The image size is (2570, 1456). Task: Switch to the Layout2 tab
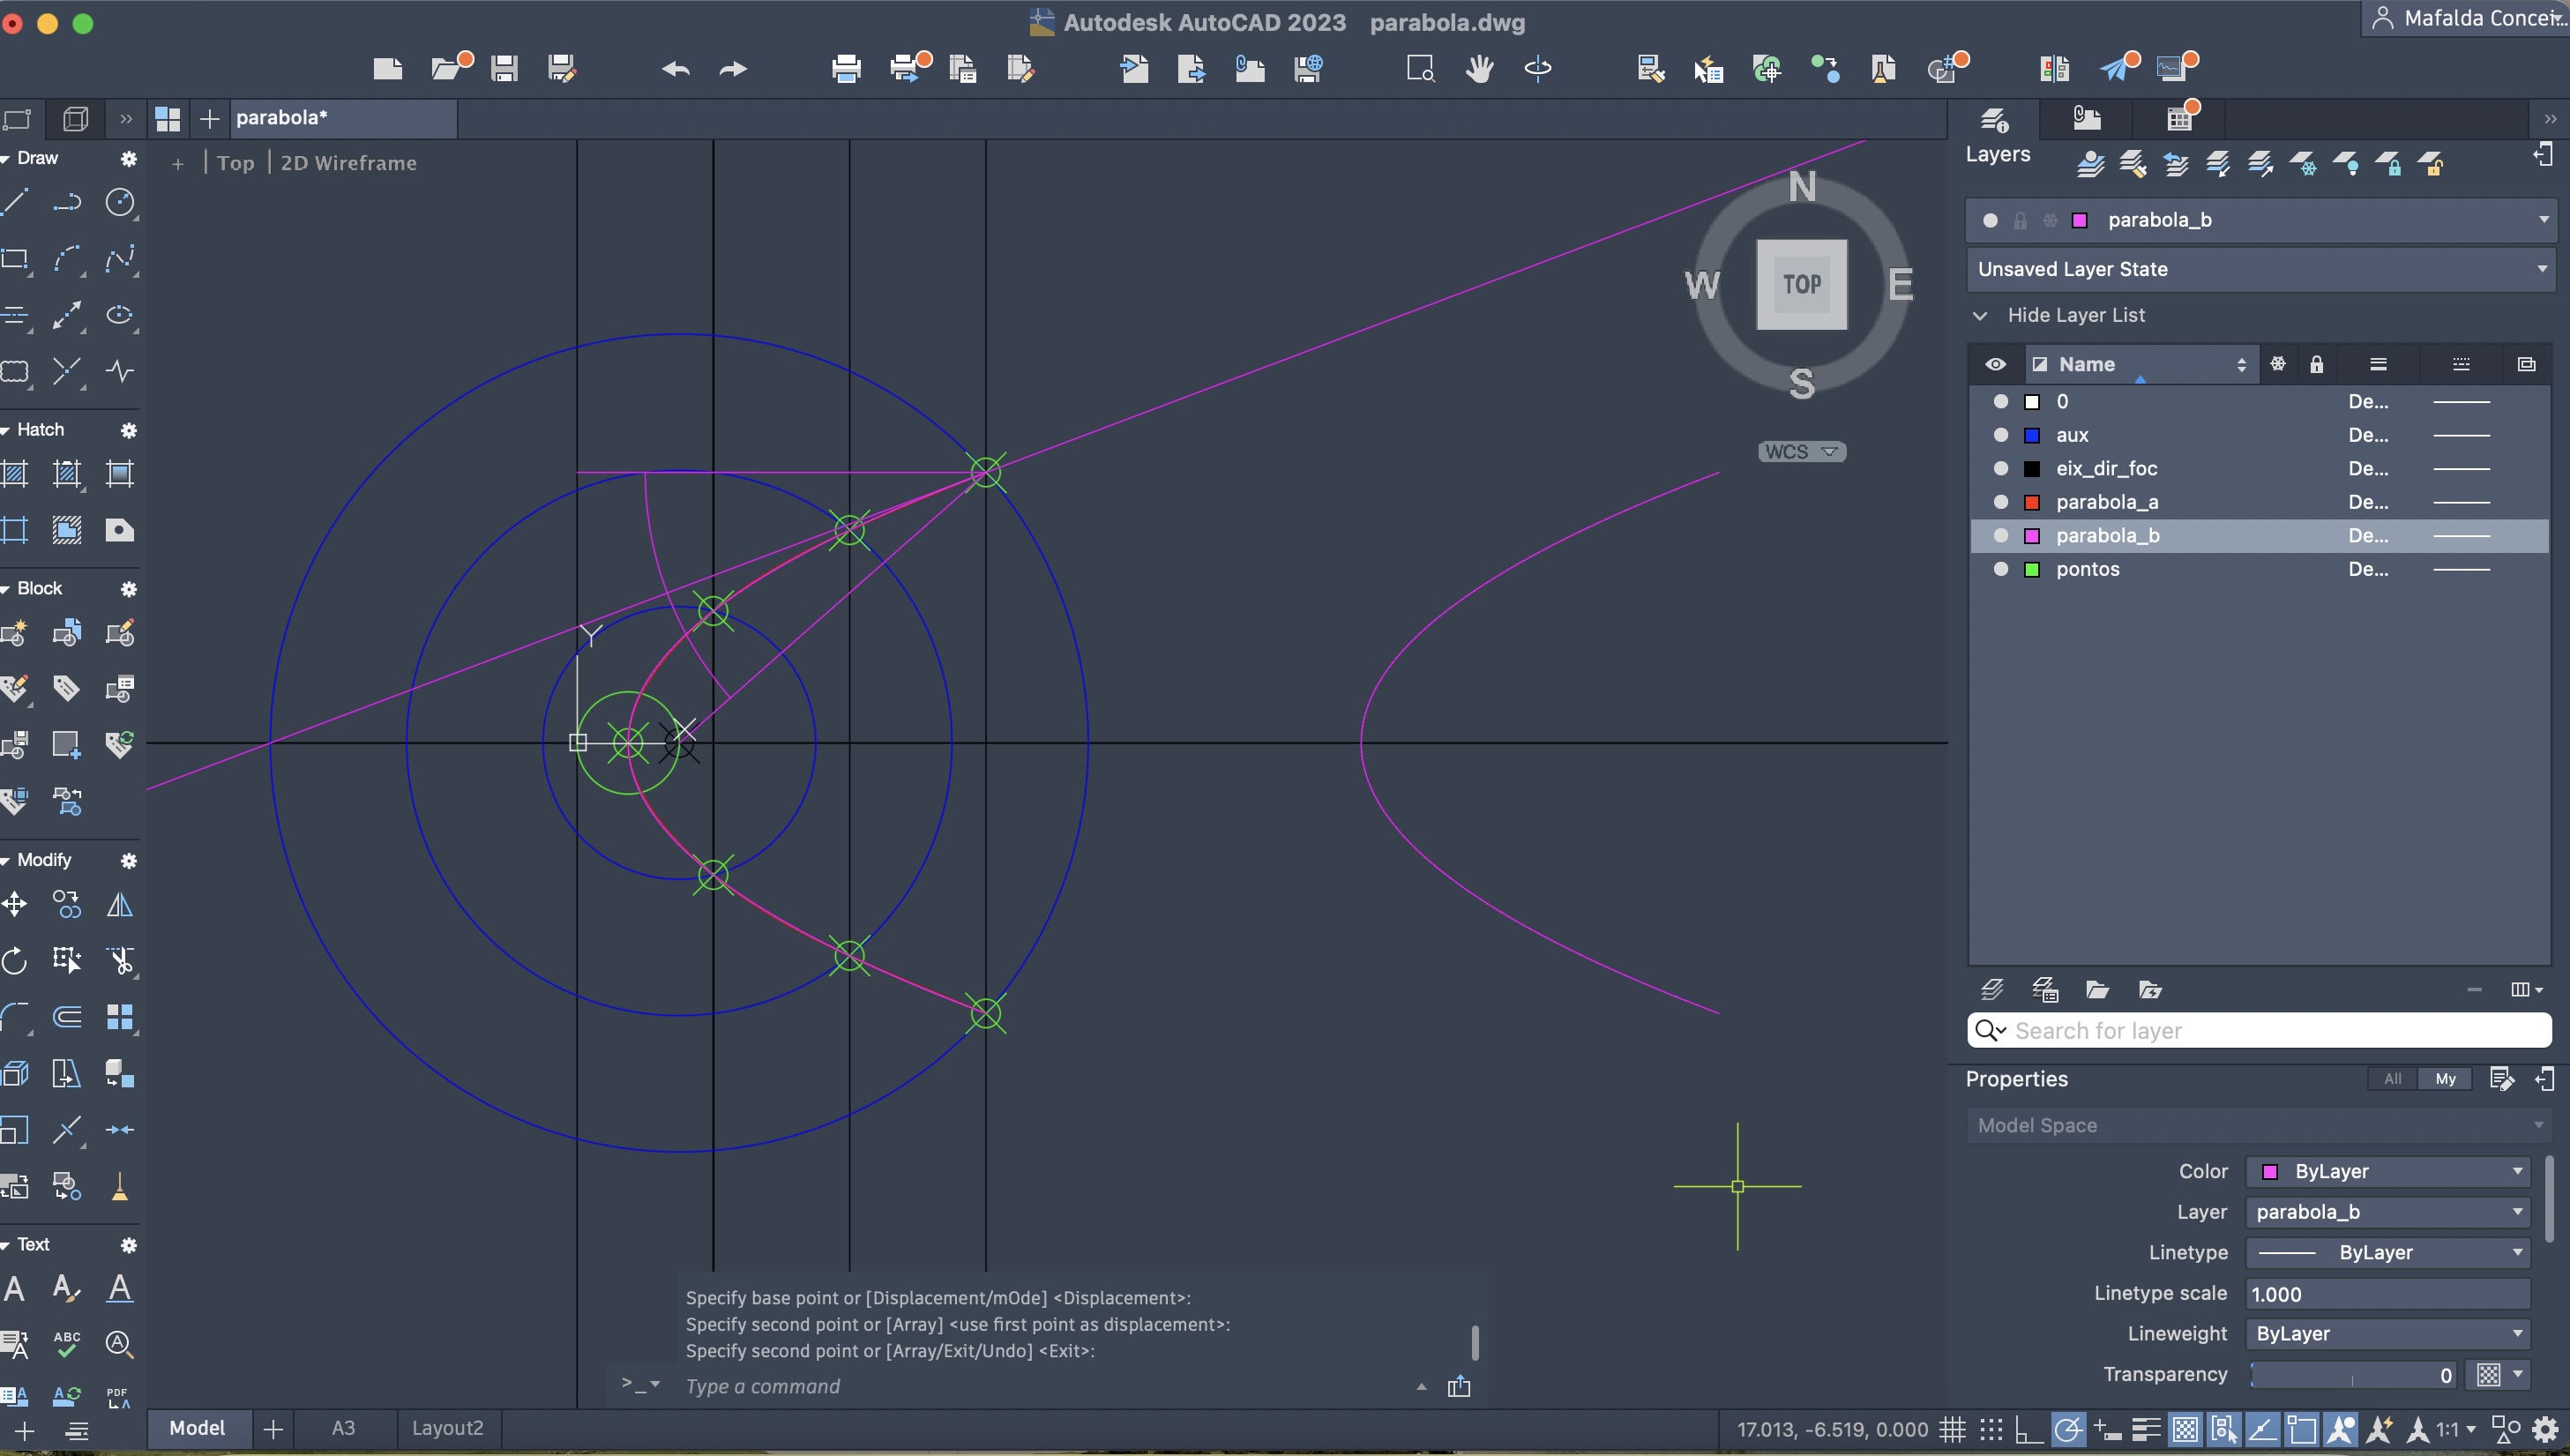[x=447, y=1428]
